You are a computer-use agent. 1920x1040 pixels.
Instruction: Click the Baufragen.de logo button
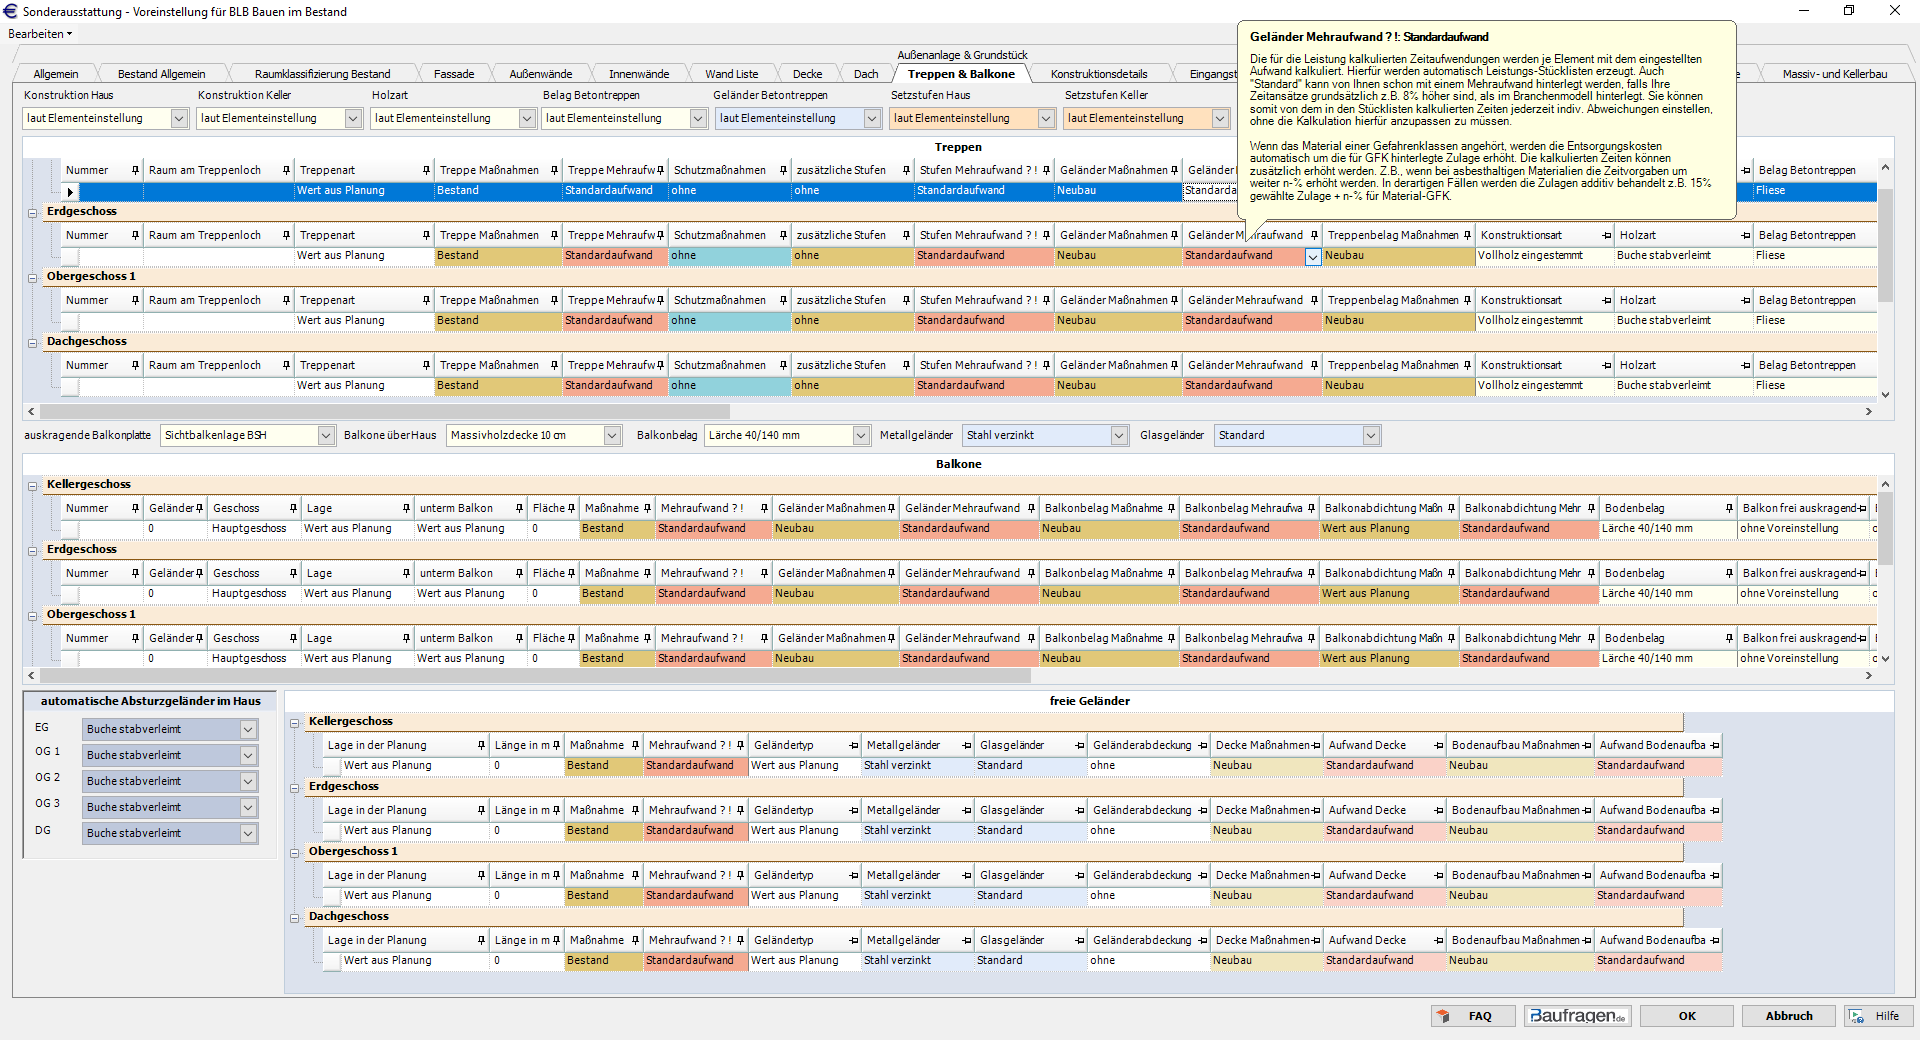tap(1577, 1016)
